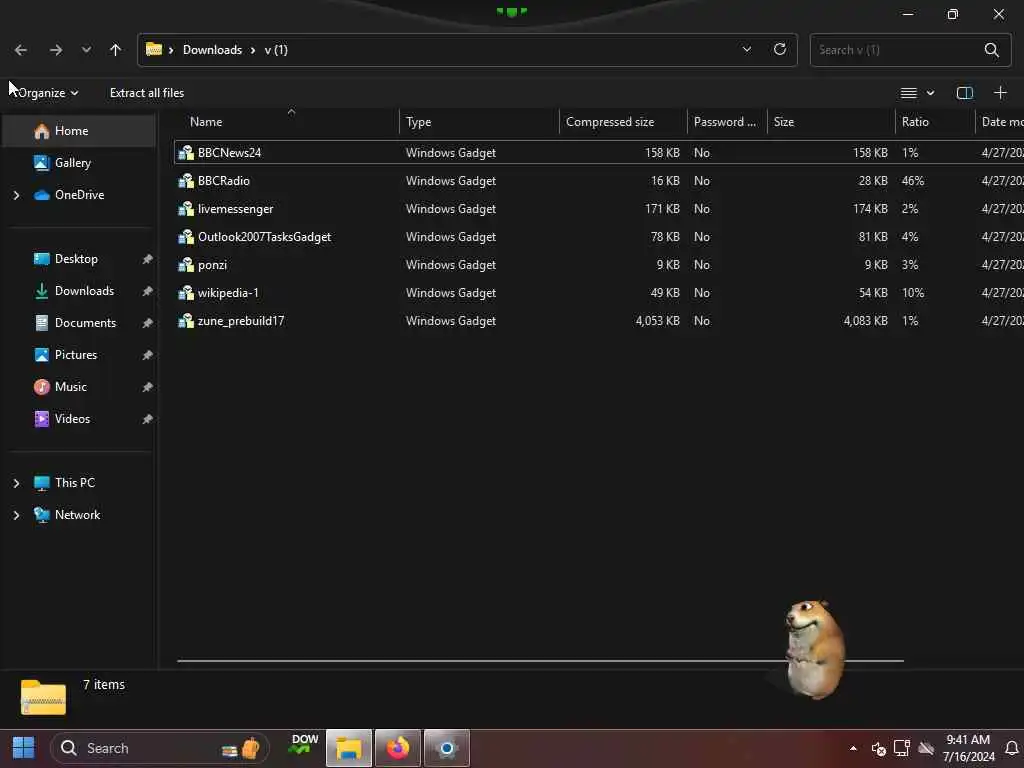Expand the address bar history dropdown
Image resolution: width=1024 pixels, height=768 pixels.
746,50
